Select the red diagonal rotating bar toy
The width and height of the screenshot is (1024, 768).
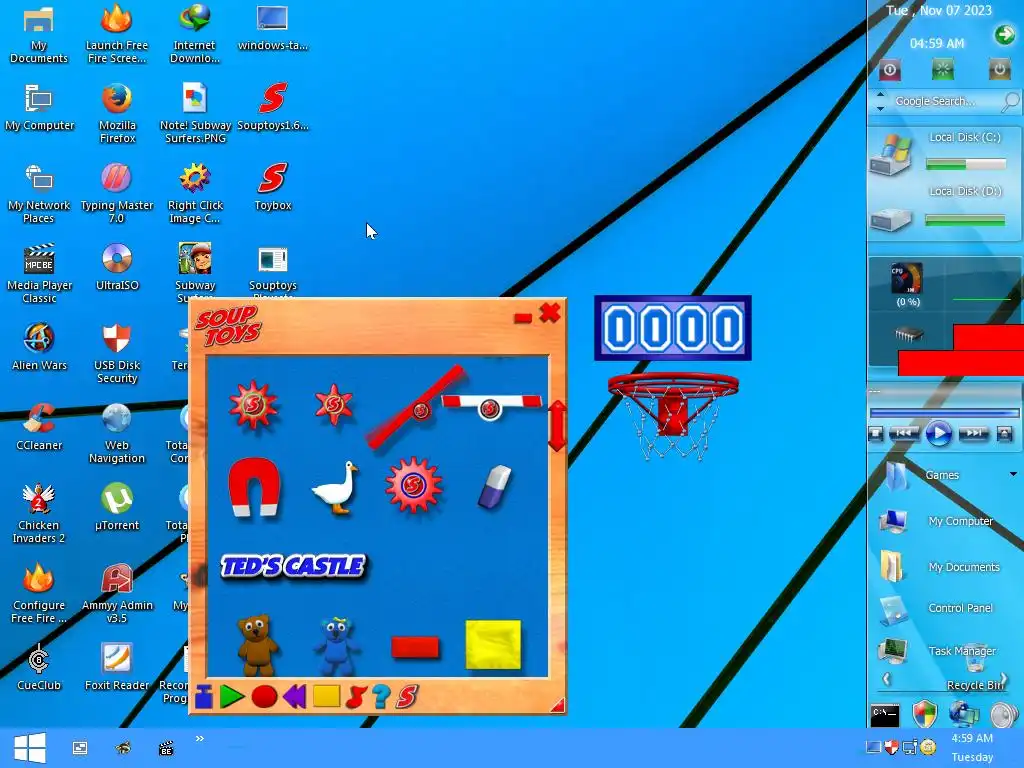(416, 407)
